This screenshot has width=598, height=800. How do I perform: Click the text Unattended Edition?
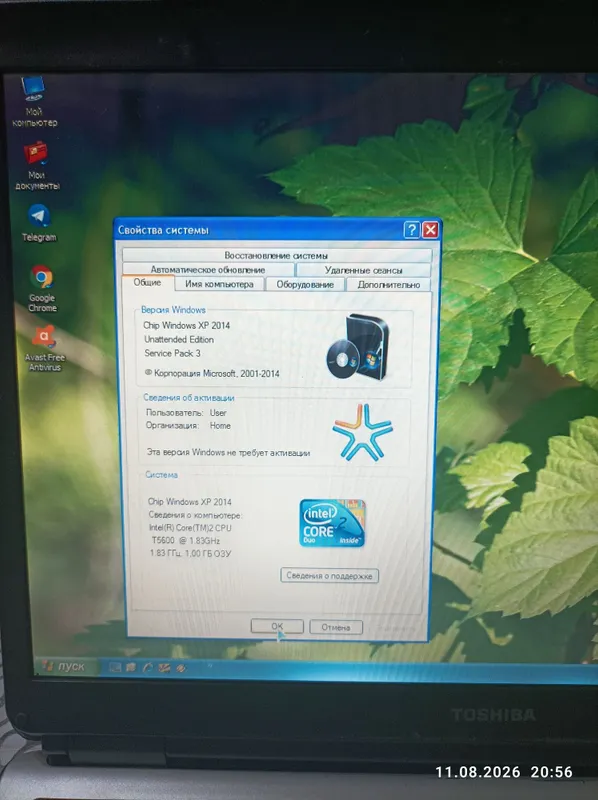pyautogui.click(x=179, y=339)
